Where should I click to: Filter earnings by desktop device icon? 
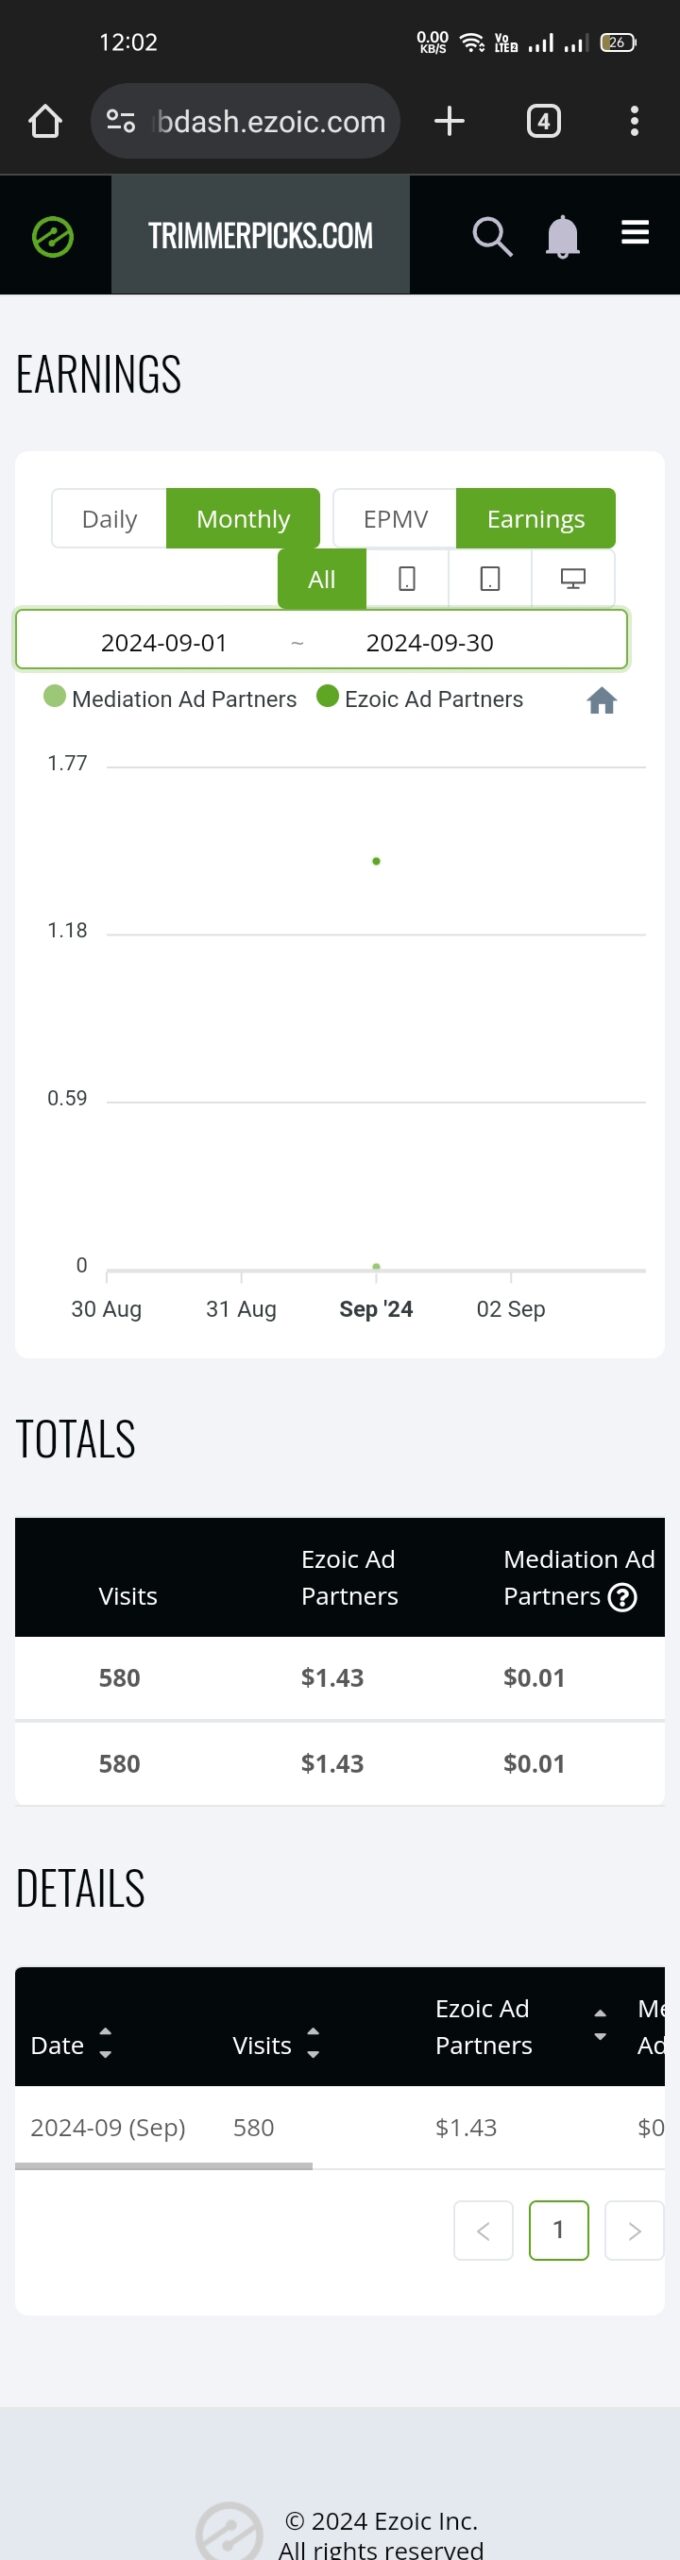tap(573, 578)
